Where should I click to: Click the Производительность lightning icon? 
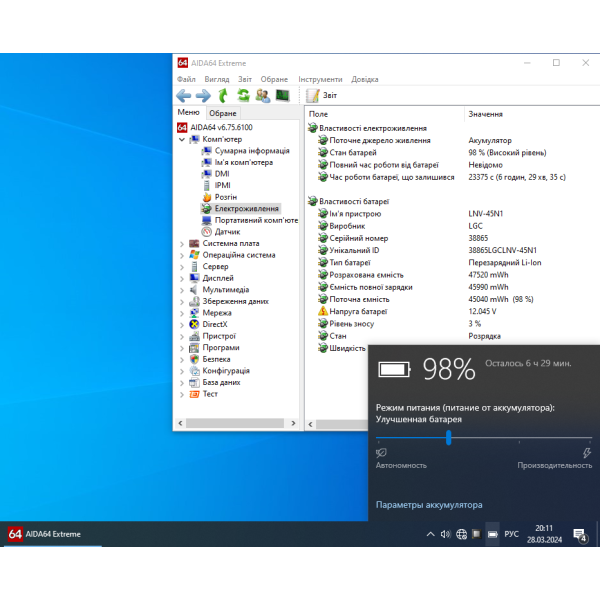point(587,453)
